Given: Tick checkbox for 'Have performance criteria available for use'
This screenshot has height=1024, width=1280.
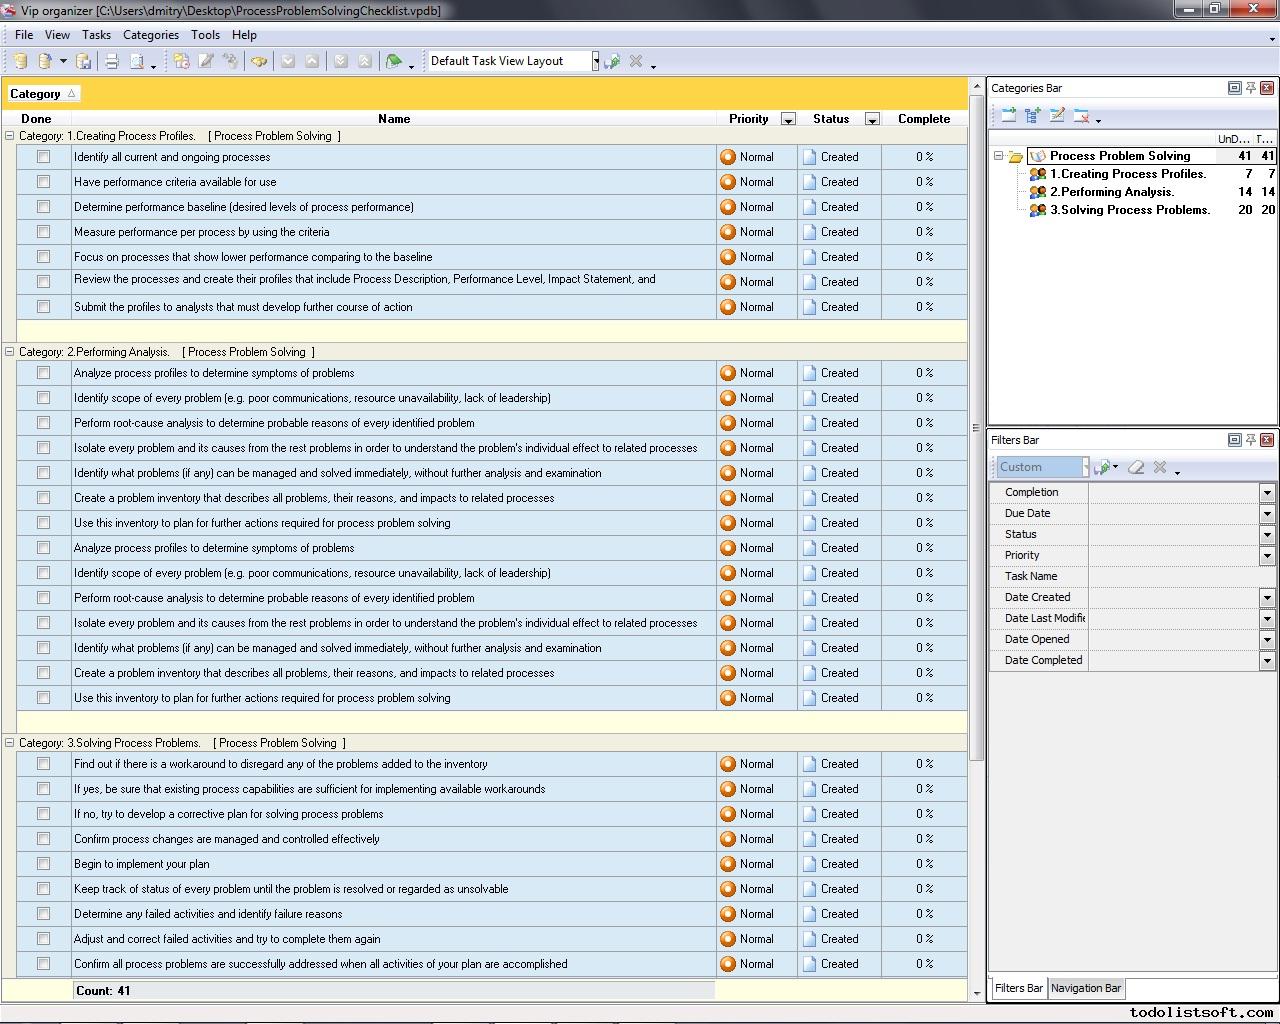Looking at the screenshot, I should pos(43,182).
